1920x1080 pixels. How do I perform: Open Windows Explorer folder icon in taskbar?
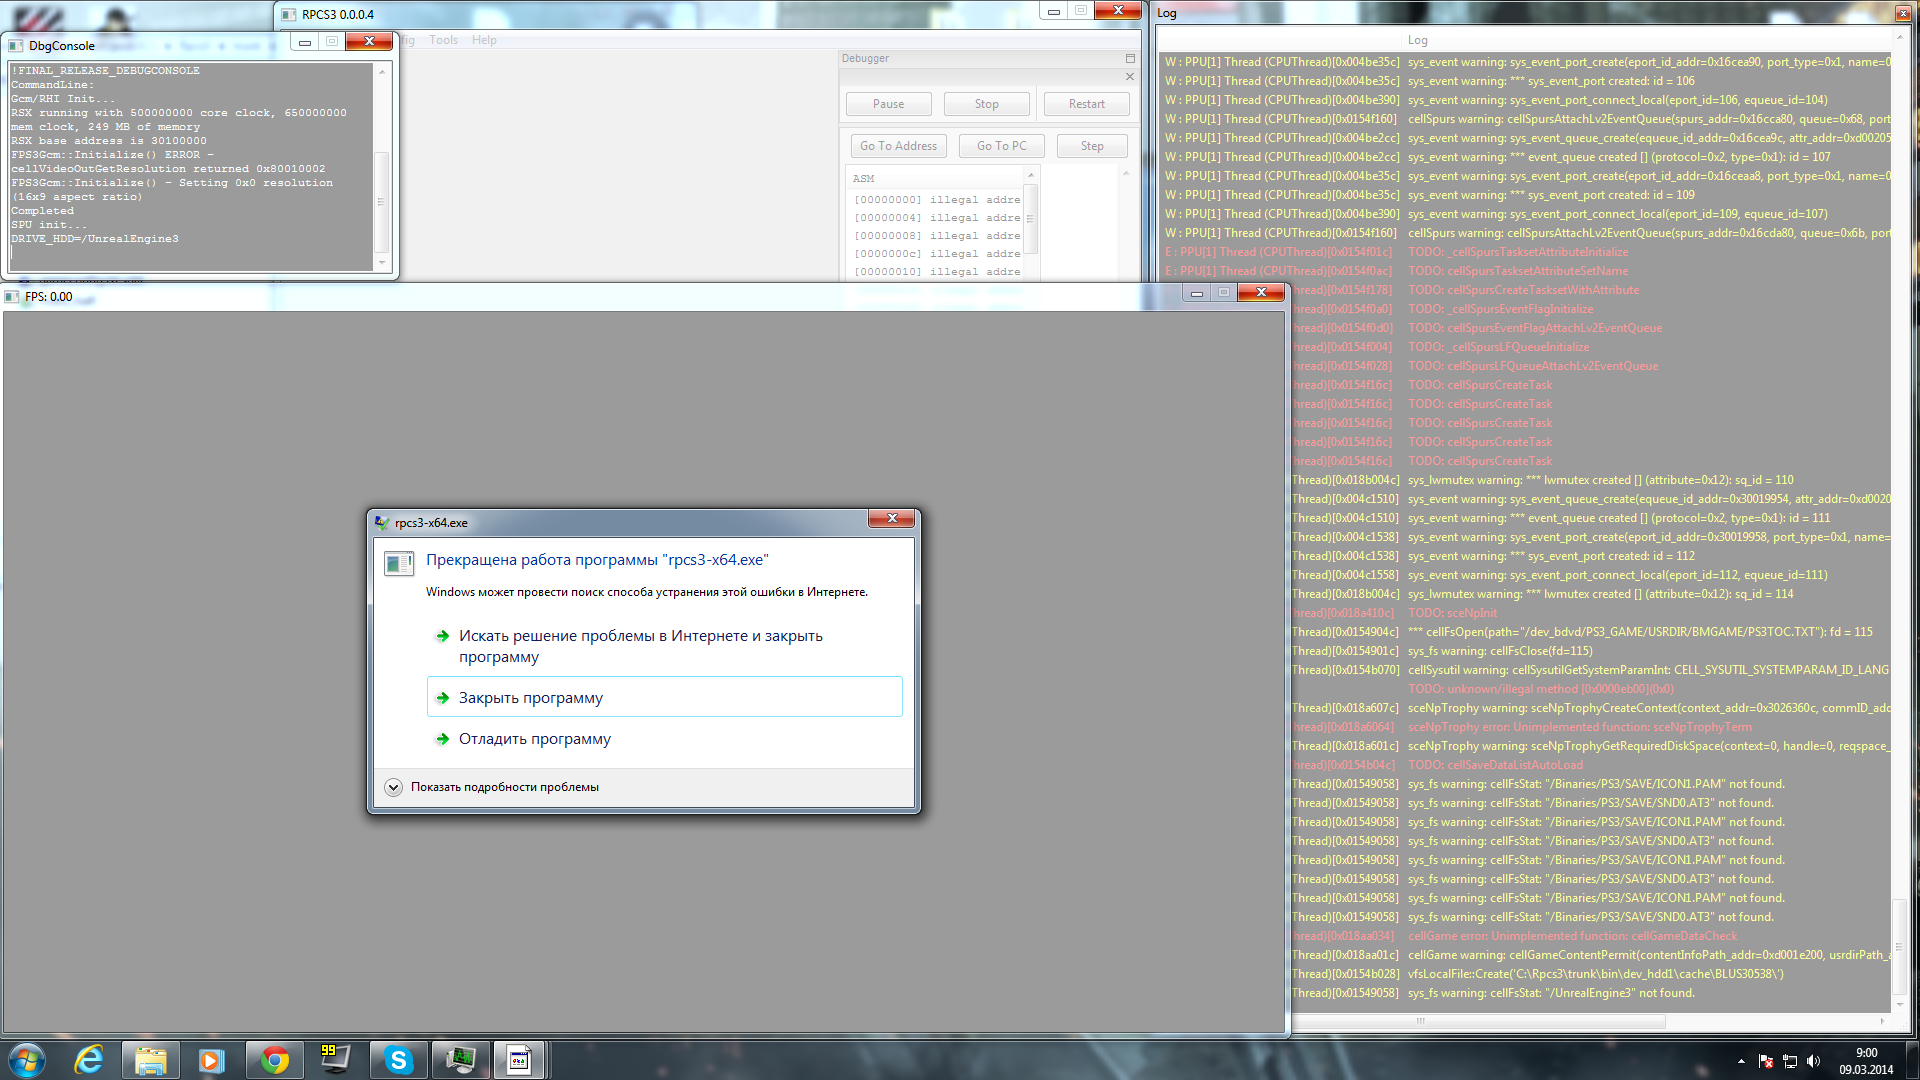150,1060
